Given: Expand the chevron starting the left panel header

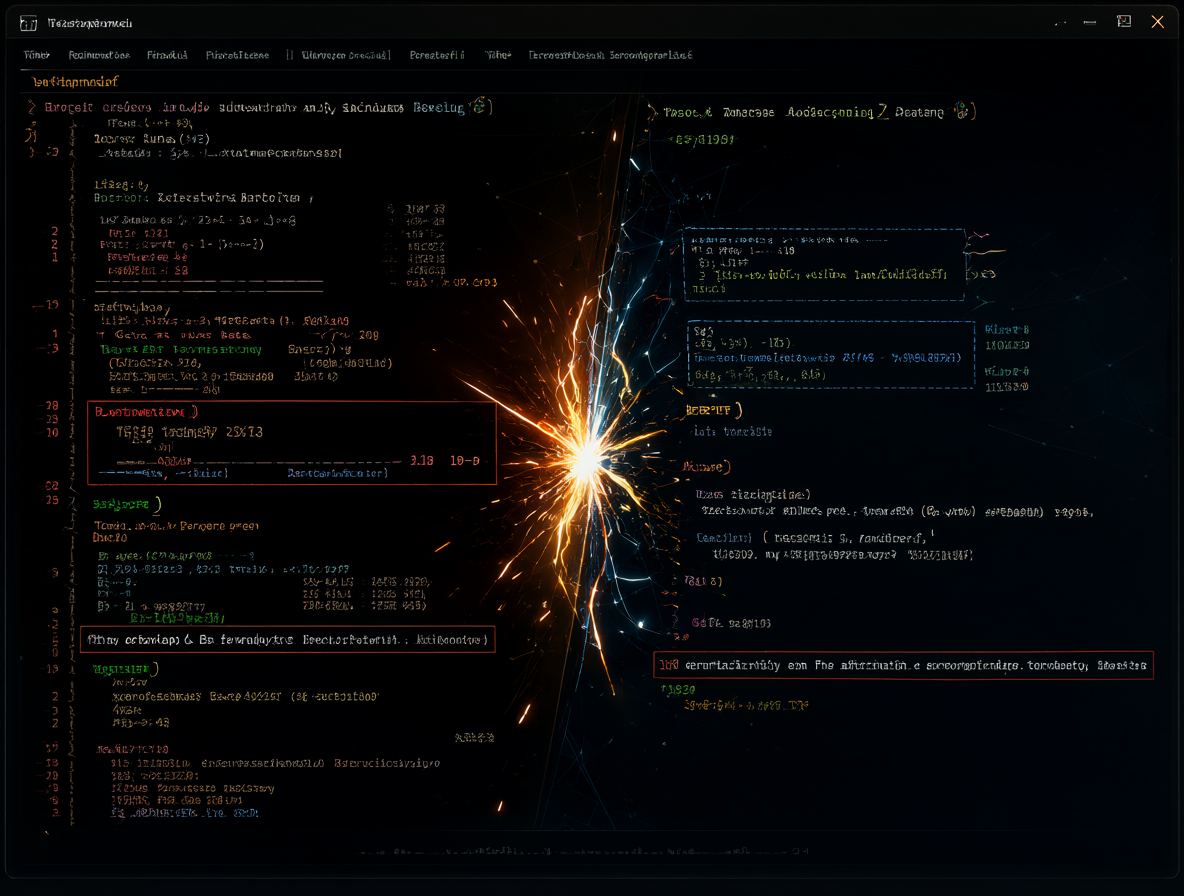Looking at the screenshot, I should 32,107.
